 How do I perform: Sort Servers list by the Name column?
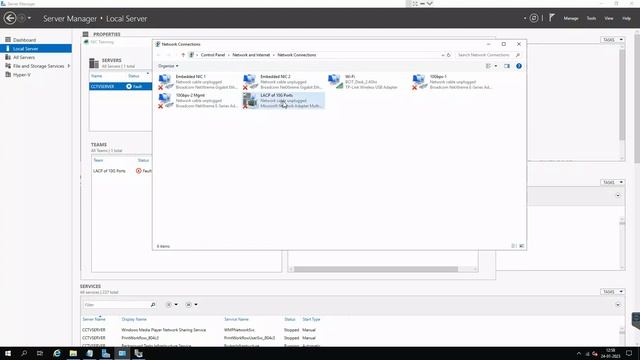[97, 76]
